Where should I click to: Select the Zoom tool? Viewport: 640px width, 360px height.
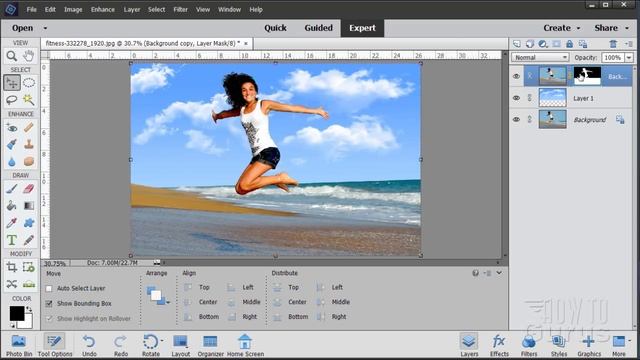(11, 56)
